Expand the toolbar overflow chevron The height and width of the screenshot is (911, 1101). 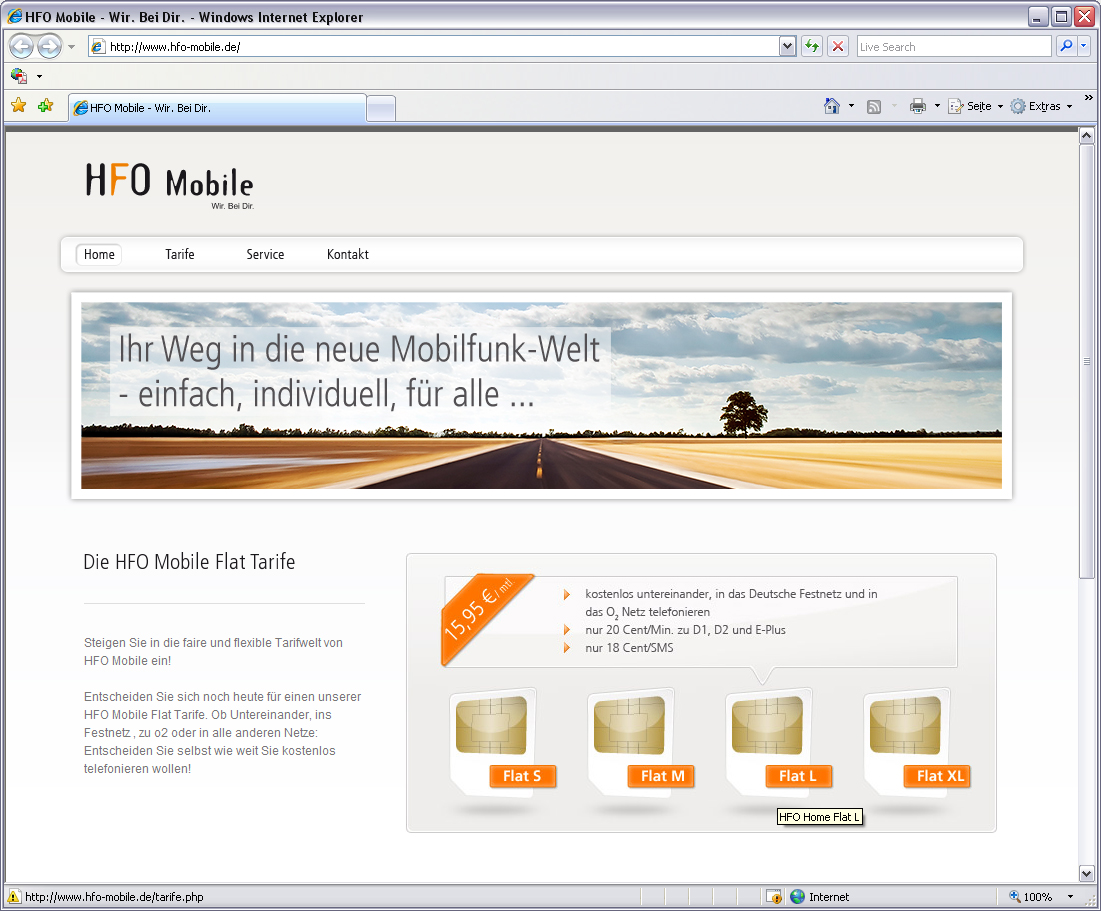tap(1088, 98)
